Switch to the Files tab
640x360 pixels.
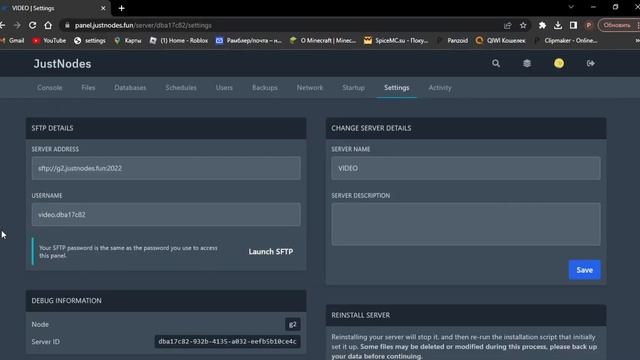(88, 88)
